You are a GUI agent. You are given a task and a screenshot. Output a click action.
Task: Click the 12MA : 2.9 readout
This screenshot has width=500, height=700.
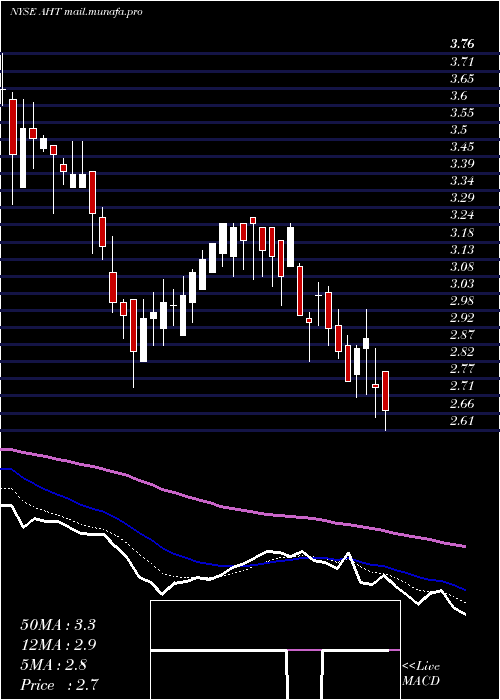pyautogui.click(x=58, y=645)
